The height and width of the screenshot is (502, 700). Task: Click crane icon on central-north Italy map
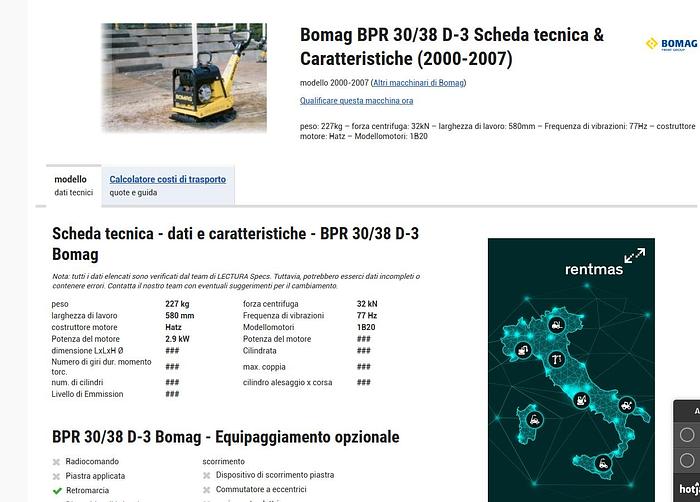pos(556,359)
